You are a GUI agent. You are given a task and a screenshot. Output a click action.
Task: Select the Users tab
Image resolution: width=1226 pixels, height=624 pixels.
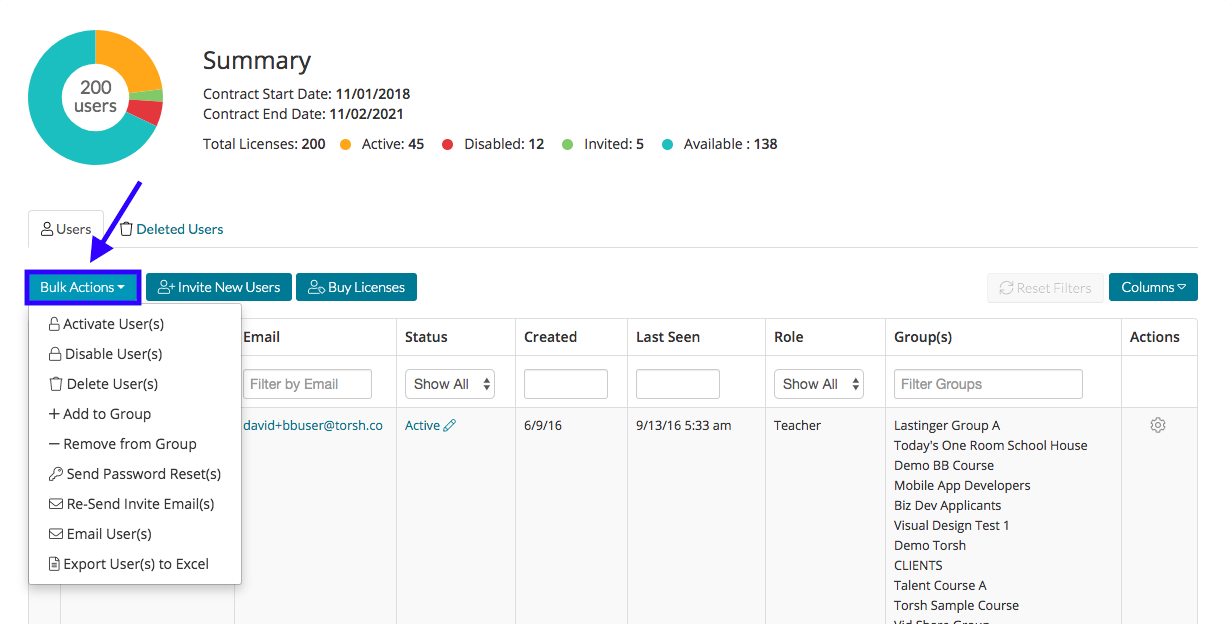click(x=66, y=229)
